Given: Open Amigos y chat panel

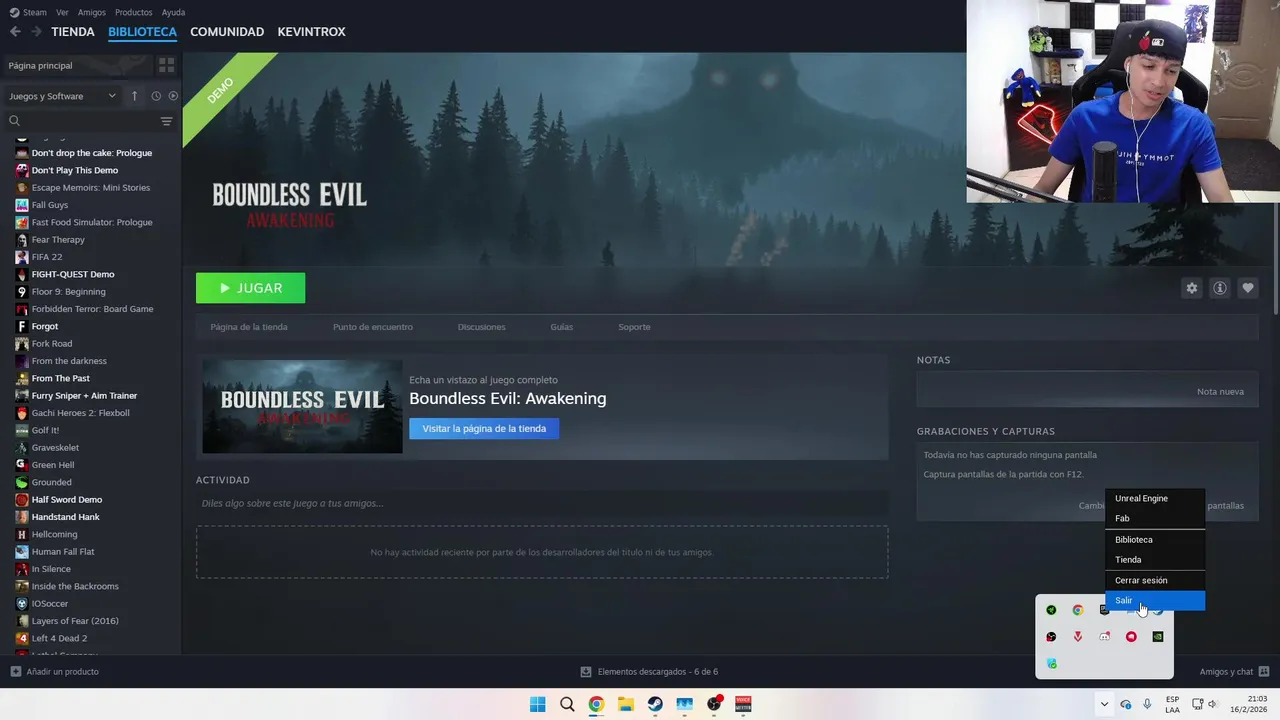Looking at the screenshot, I should point(1234,672).
